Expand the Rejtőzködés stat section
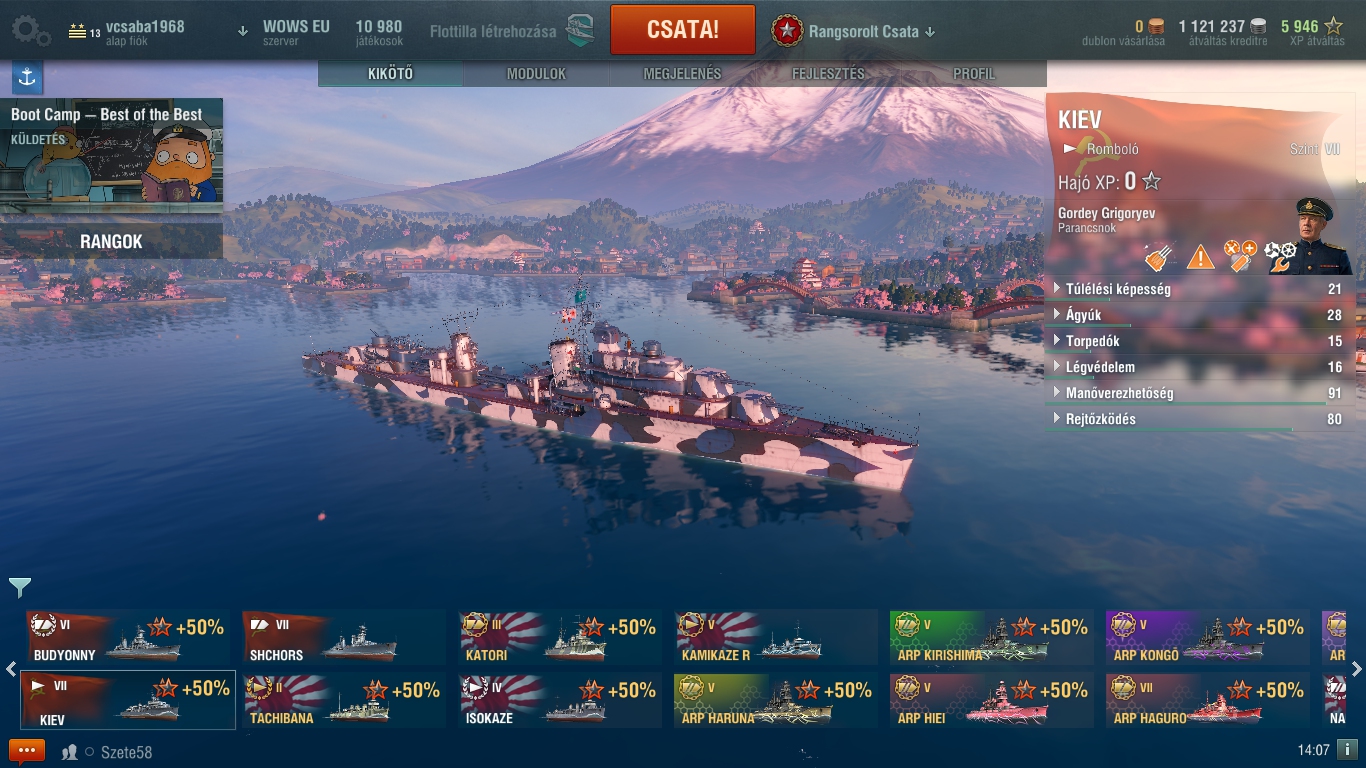This screenshot has height=768, width=1366. click(1198, 419)
